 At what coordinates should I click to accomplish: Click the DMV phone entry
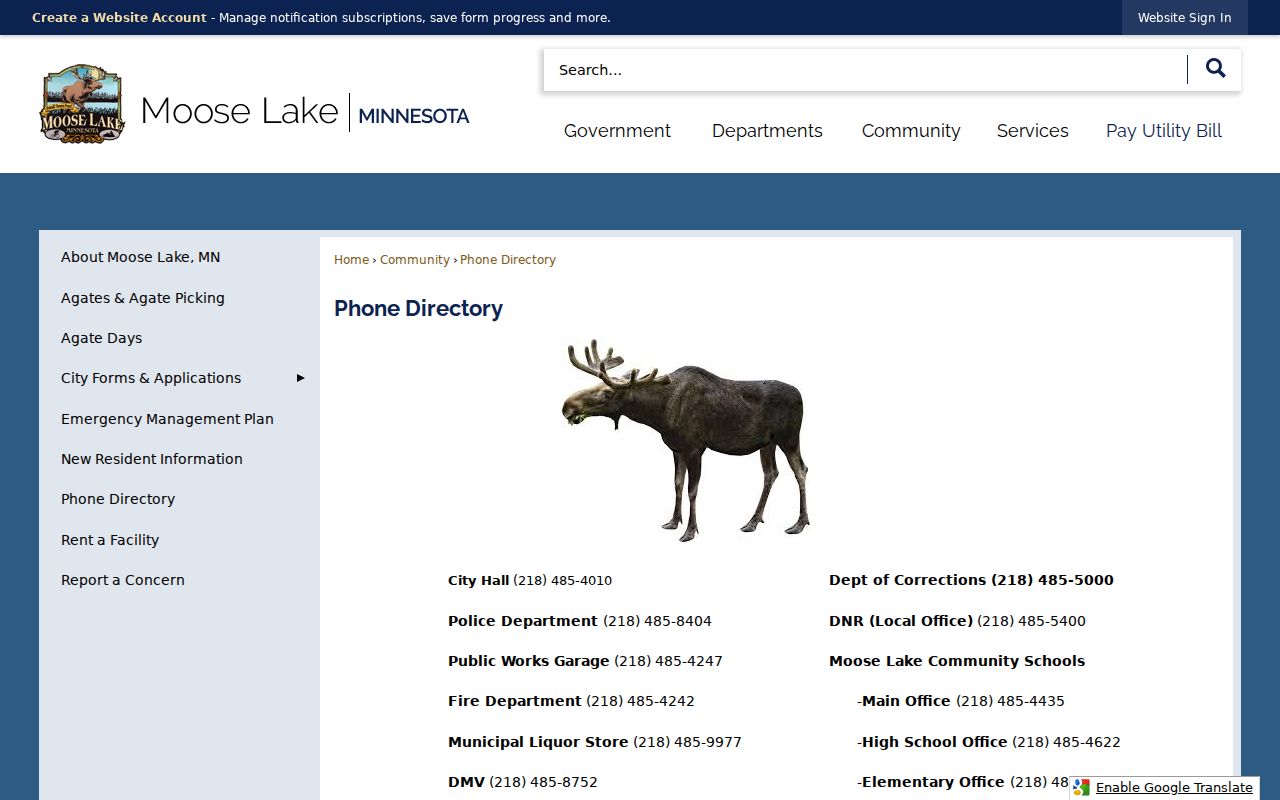(x=523, y=782)
